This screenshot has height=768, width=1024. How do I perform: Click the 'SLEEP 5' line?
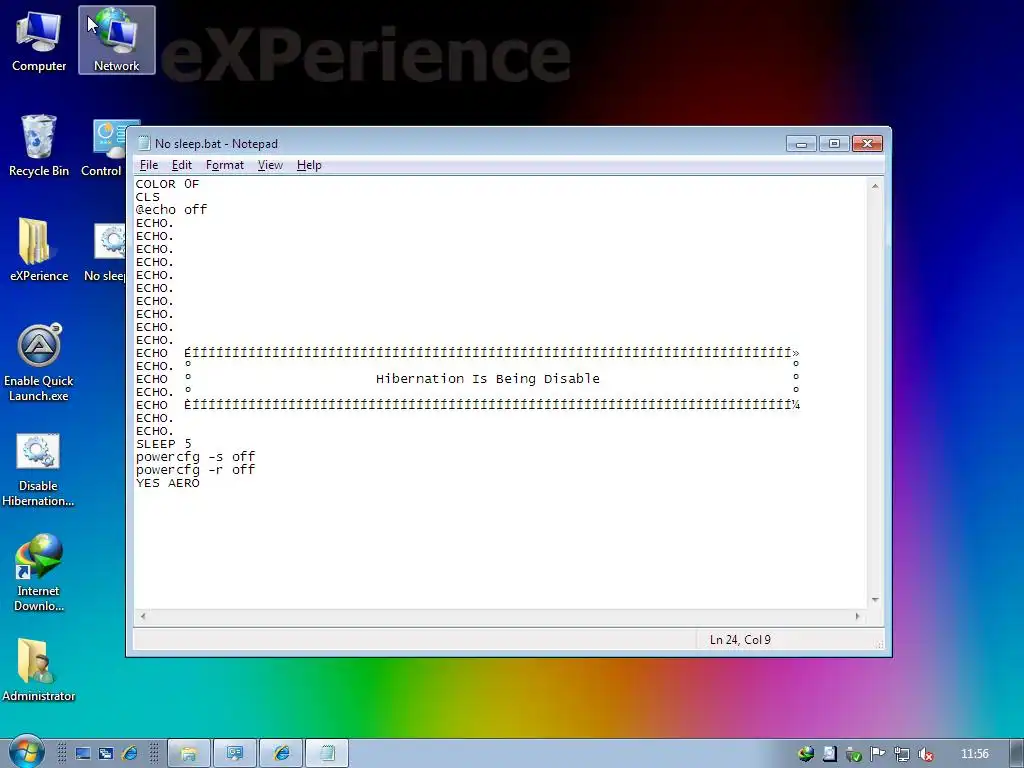tap(163, 444)
